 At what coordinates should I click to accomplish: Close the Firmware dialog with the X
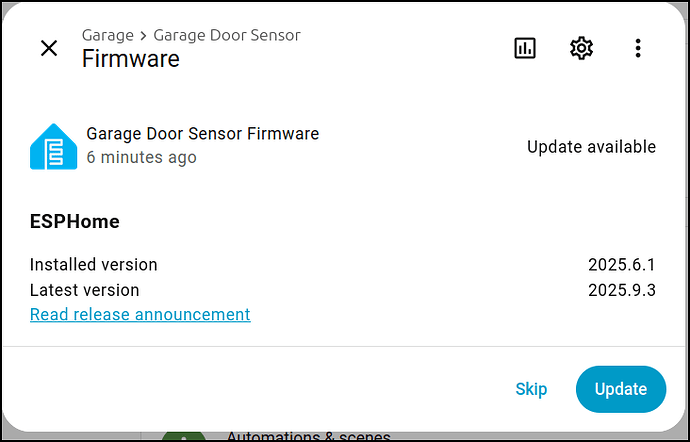[x=49, y=48]
